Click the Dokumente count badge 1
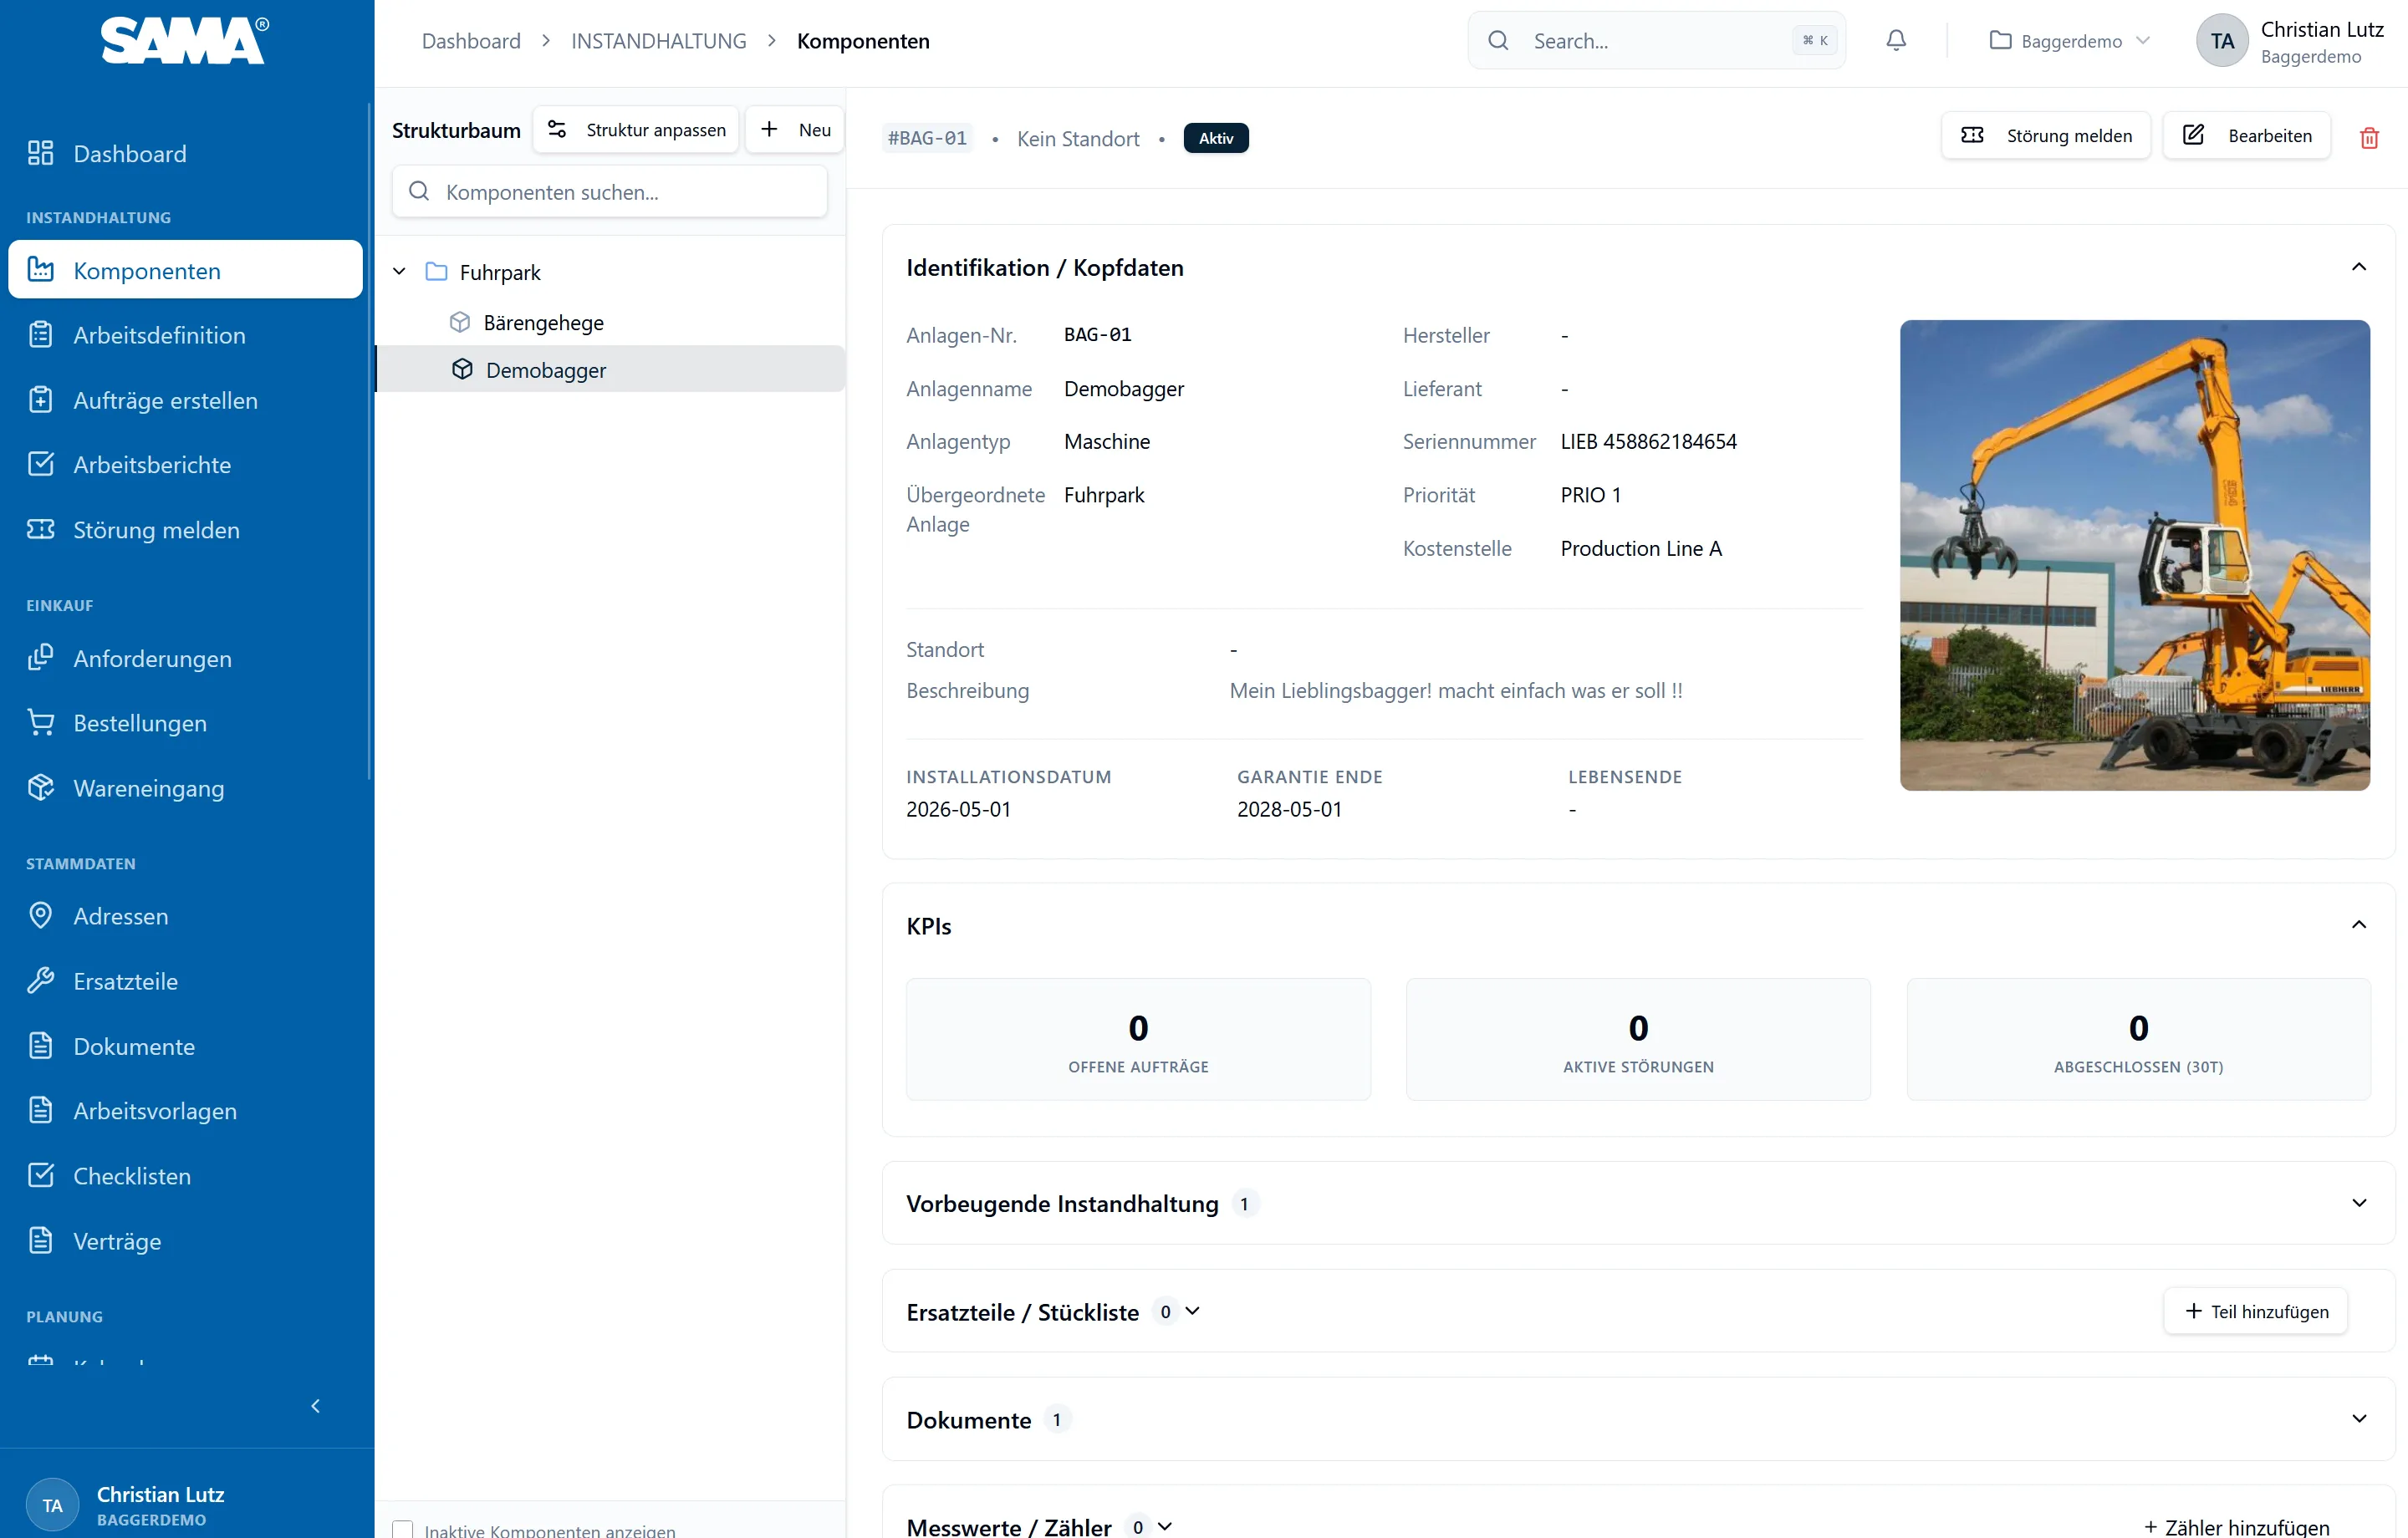The height and width of the screenshot is (1538, 2408). coord(1056,1420)
